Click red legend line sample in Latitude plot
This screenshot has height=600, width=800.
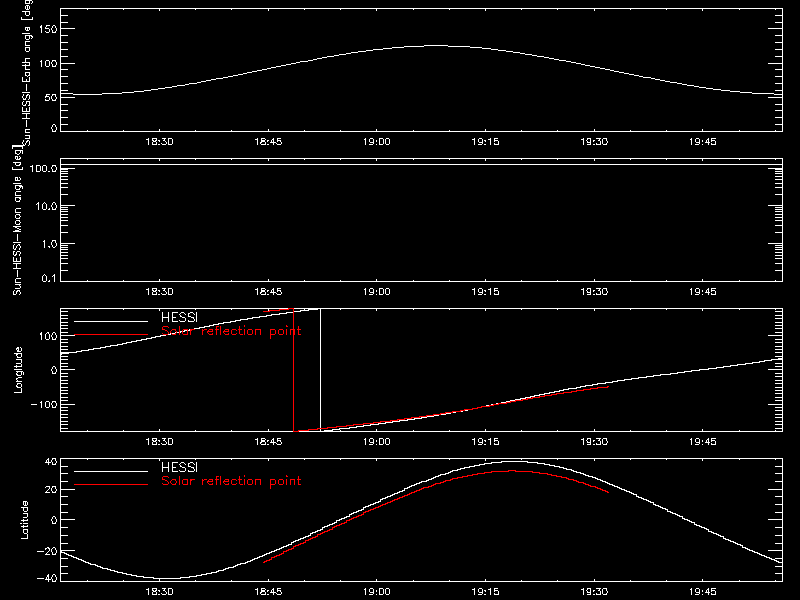click(x=111, y=484)
